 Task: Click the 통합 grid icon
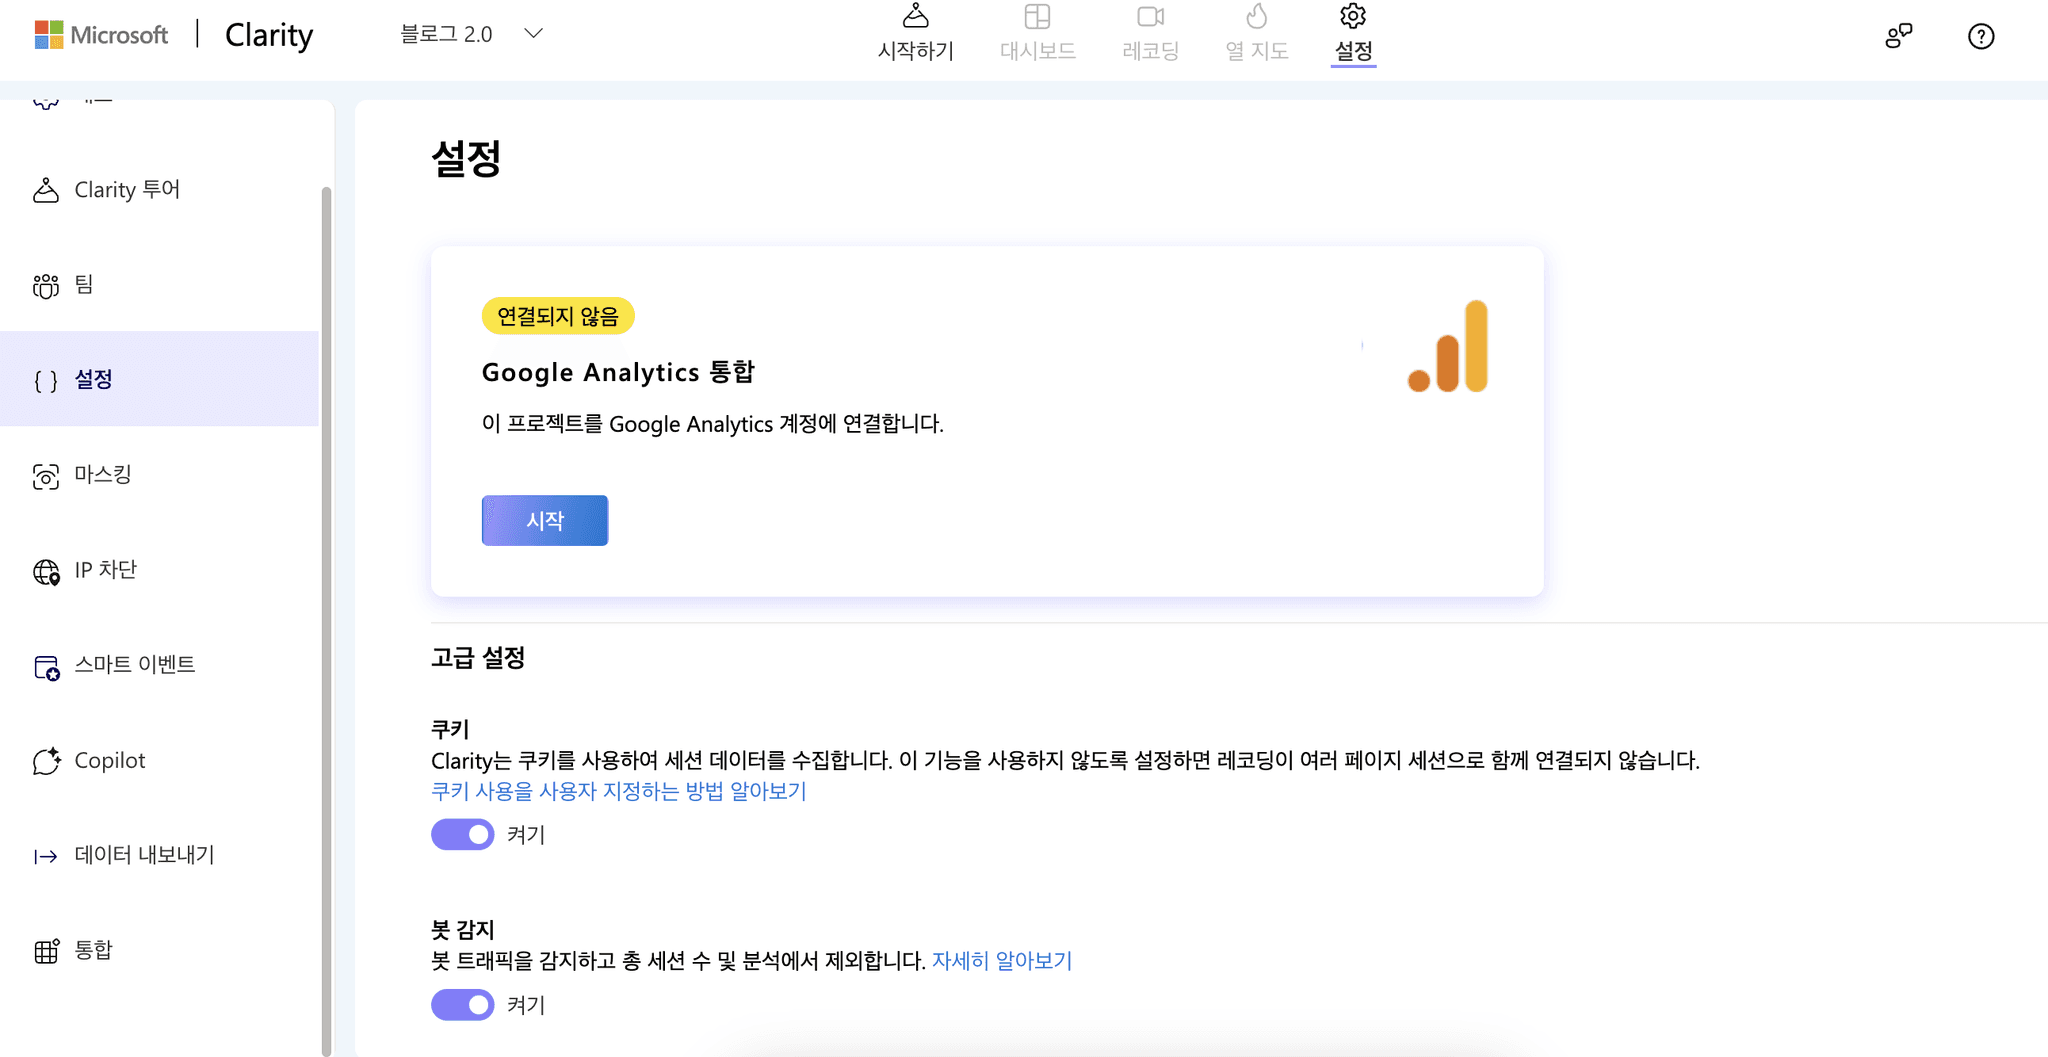tap(46, 951)
